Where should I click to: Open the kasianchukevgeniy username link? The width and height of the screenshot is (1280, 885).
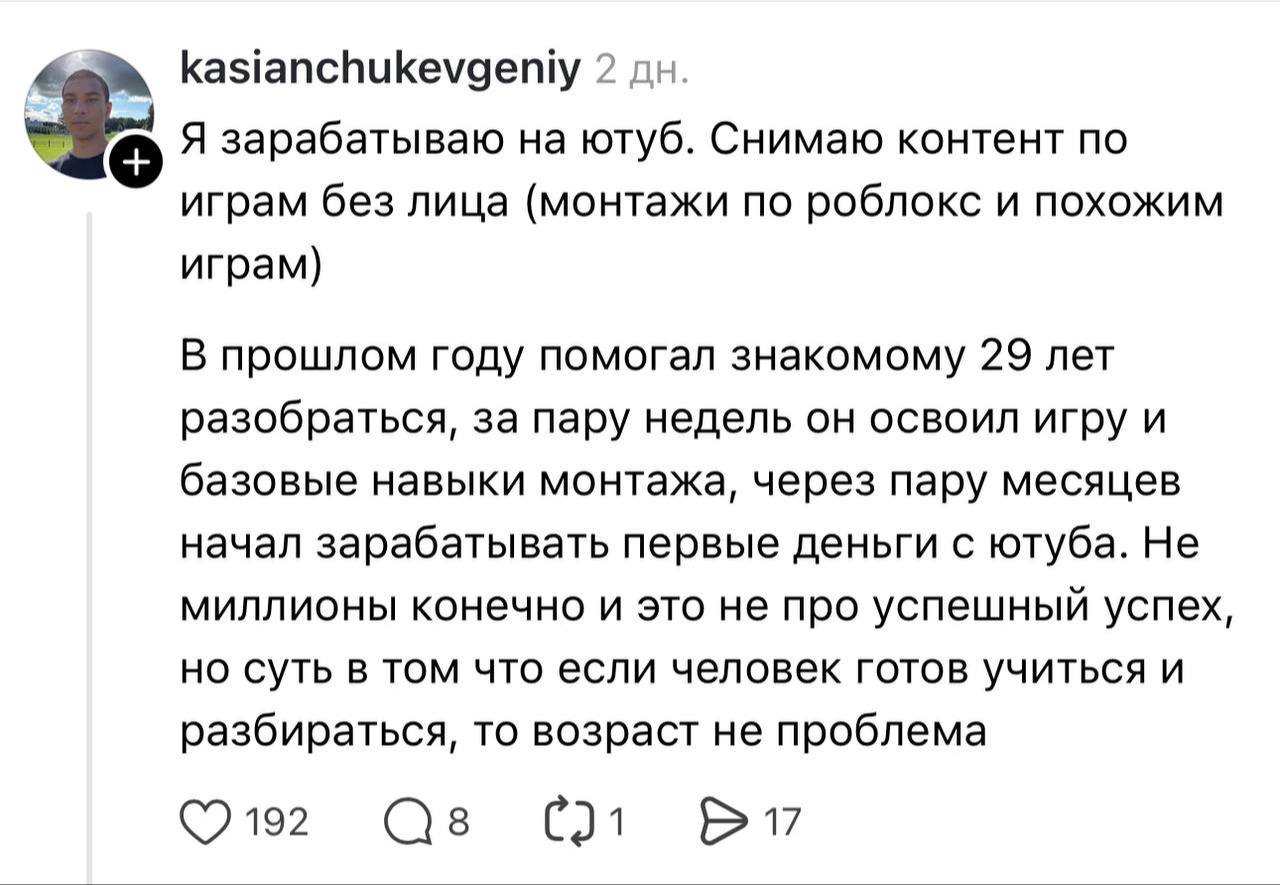tap(379, 71)
